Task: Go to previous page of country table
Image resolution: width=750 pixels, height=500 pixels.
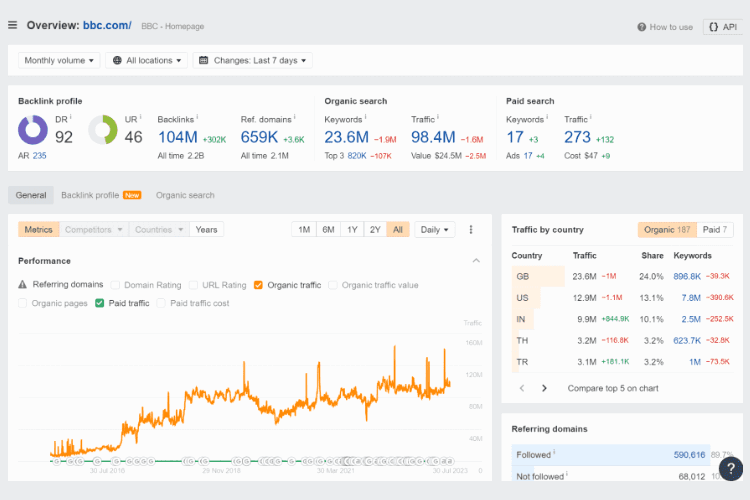Action: click(522, 388)
